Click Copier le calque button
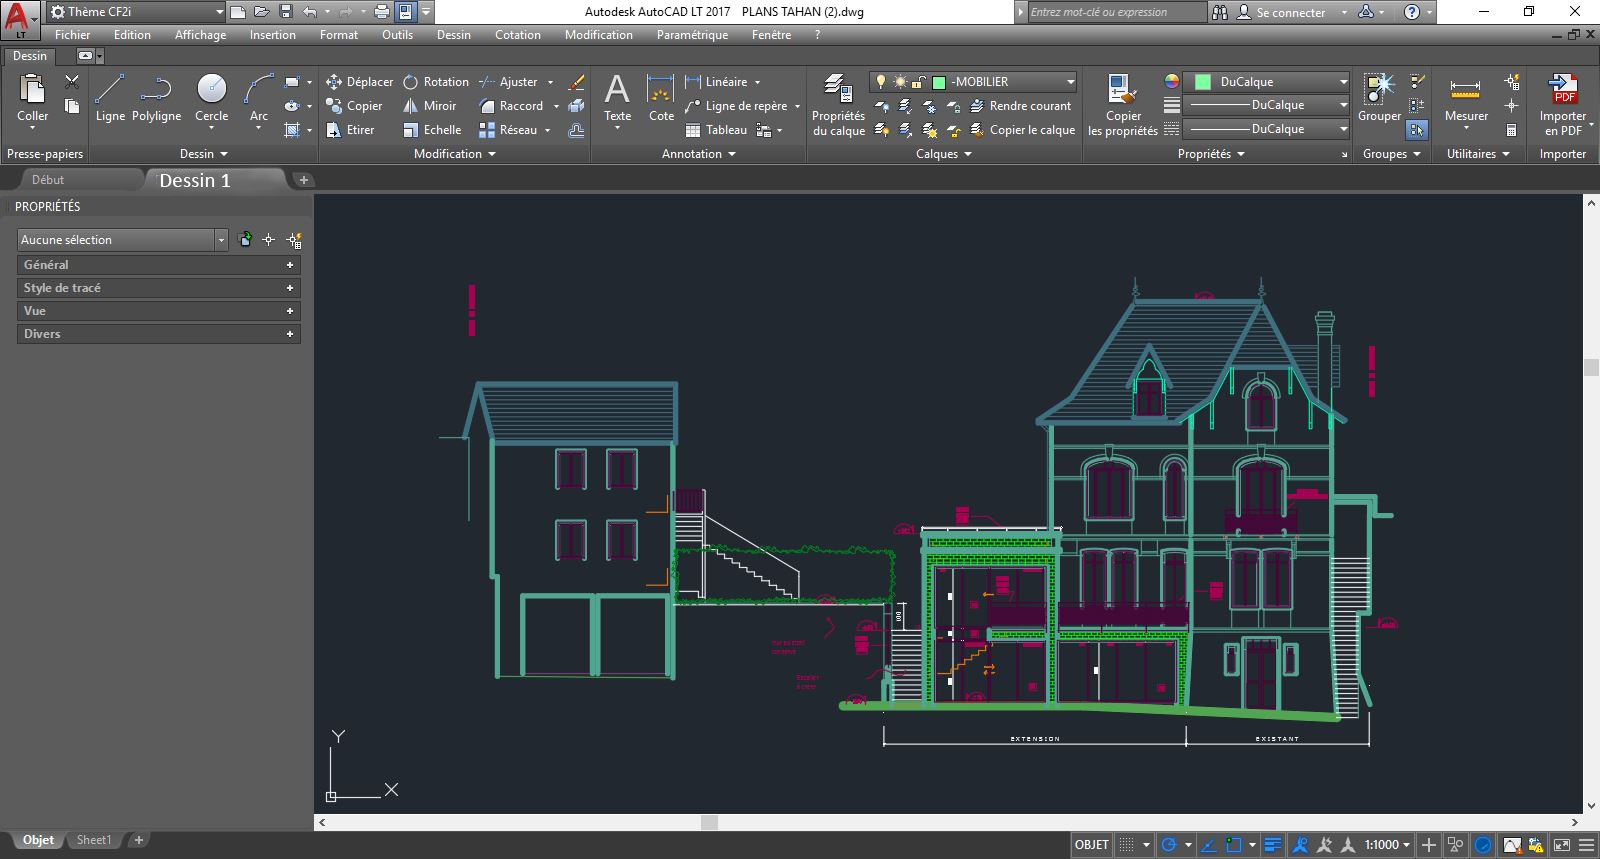Screen dimensions: 1600x859 (x=1022, y=130)
